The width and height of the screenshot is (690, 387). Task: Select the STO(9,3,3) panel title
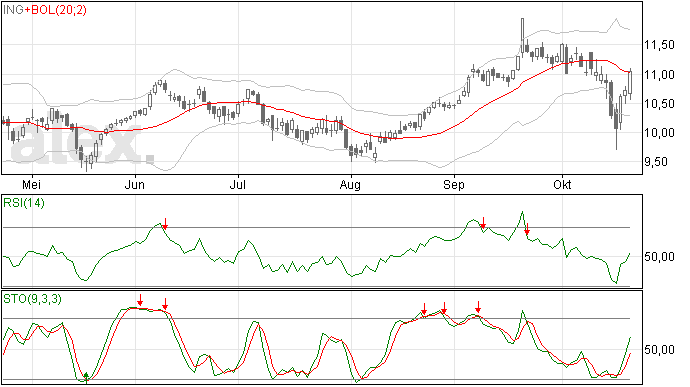33,299
